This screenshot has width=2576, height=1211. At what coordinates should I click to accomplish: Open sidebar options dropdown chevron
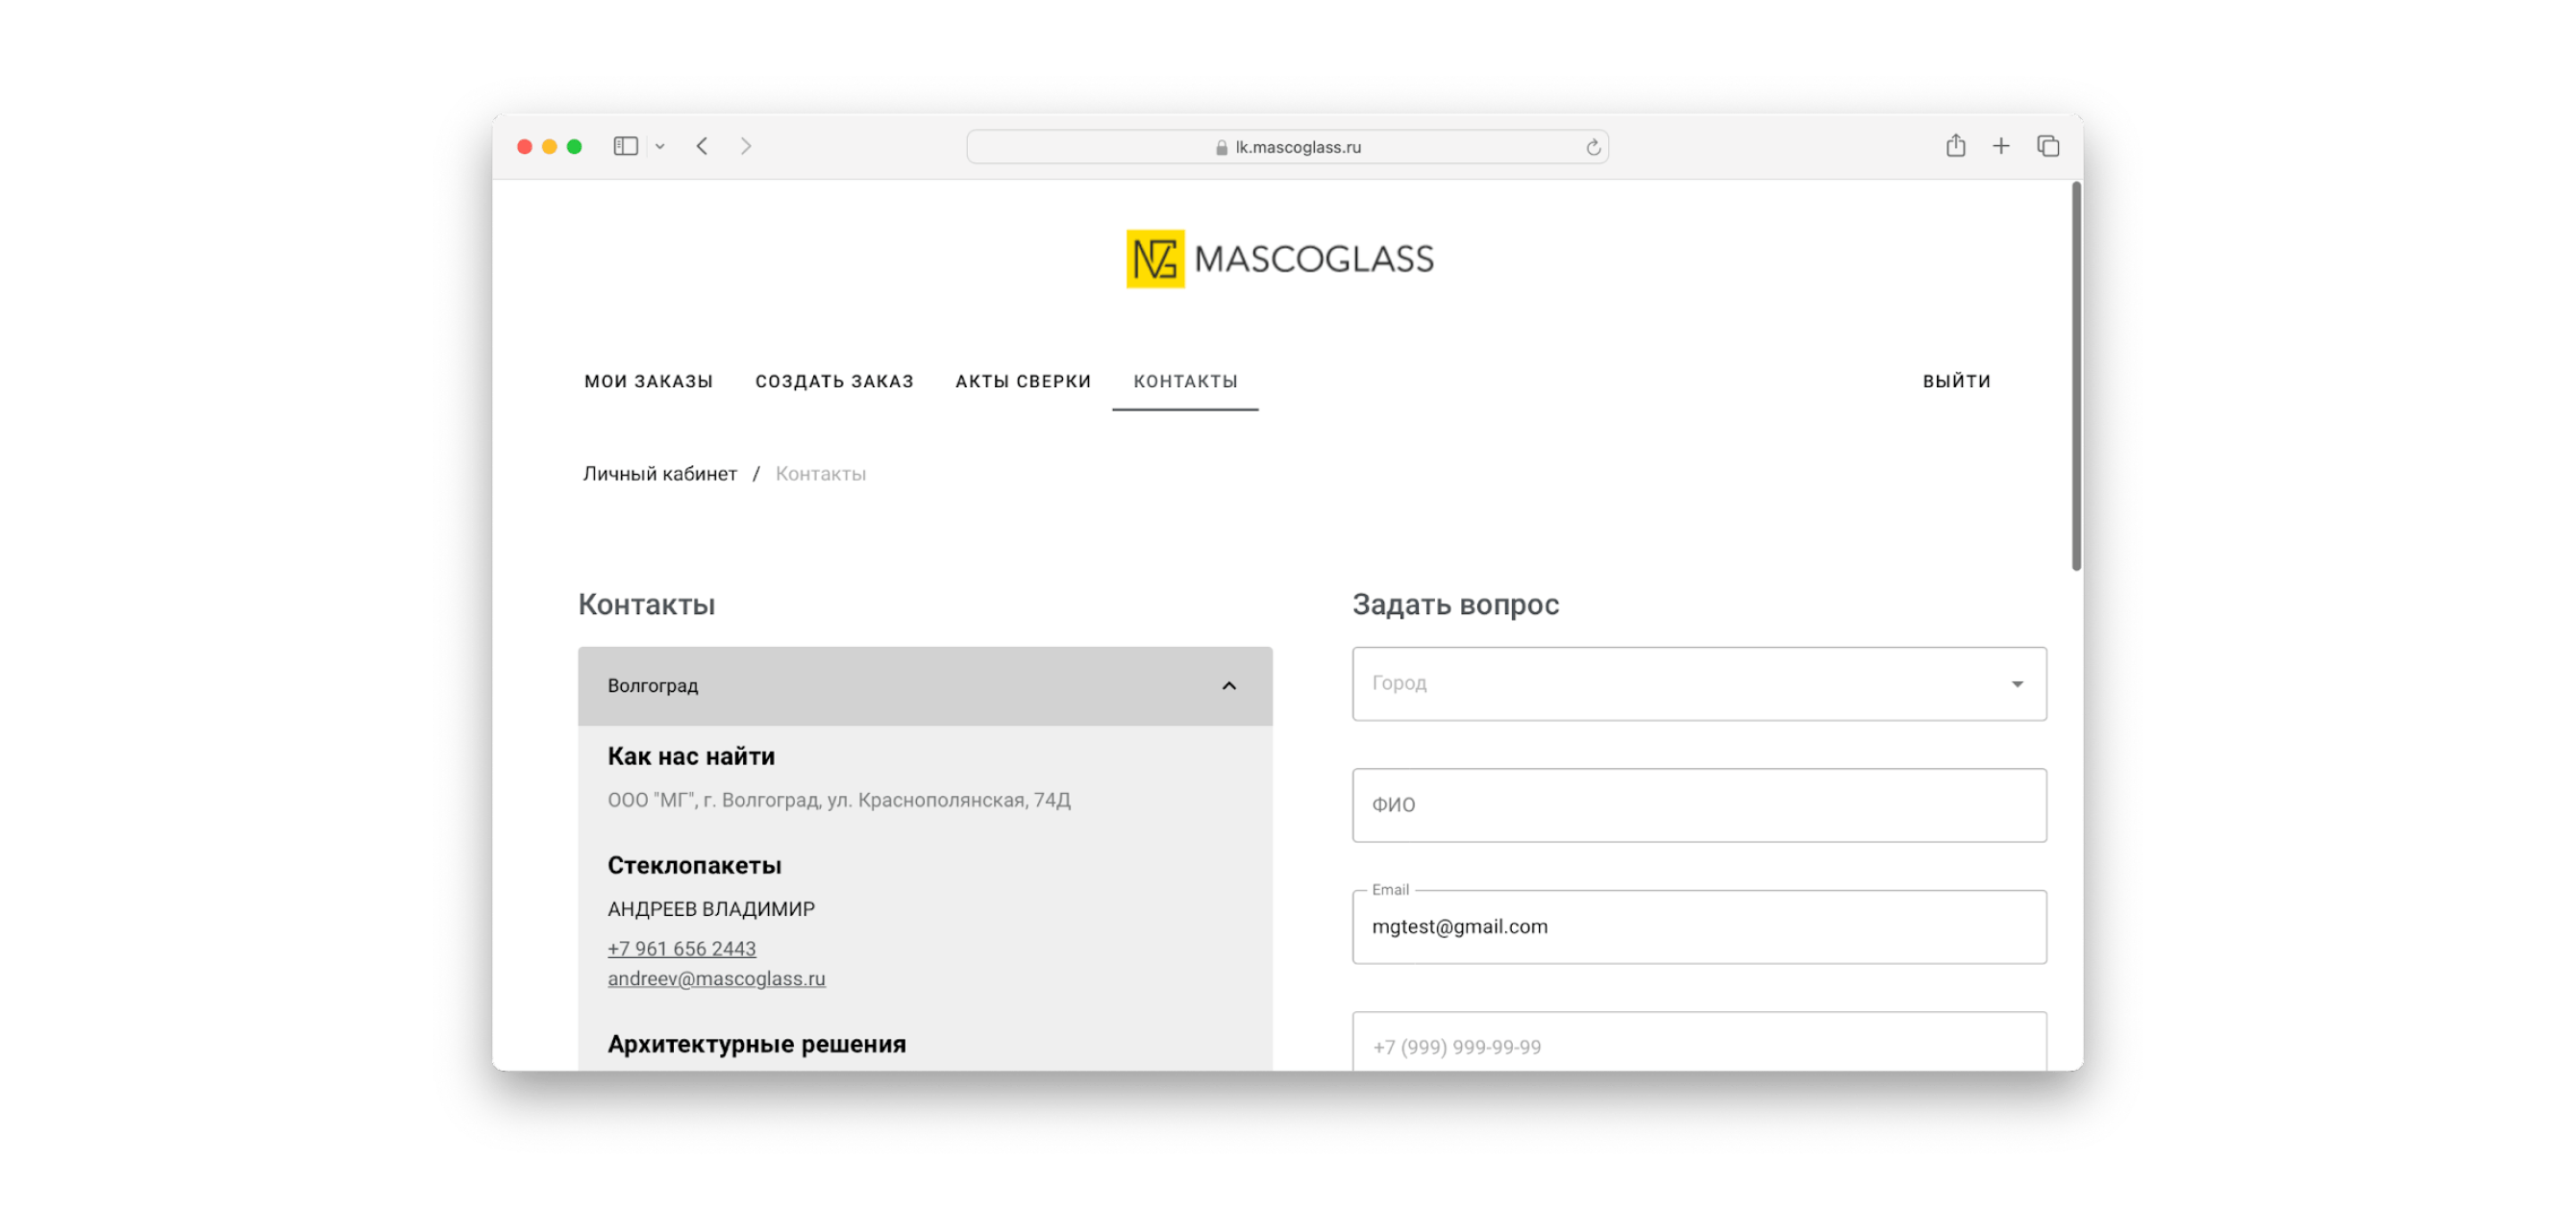coord(660,147)
